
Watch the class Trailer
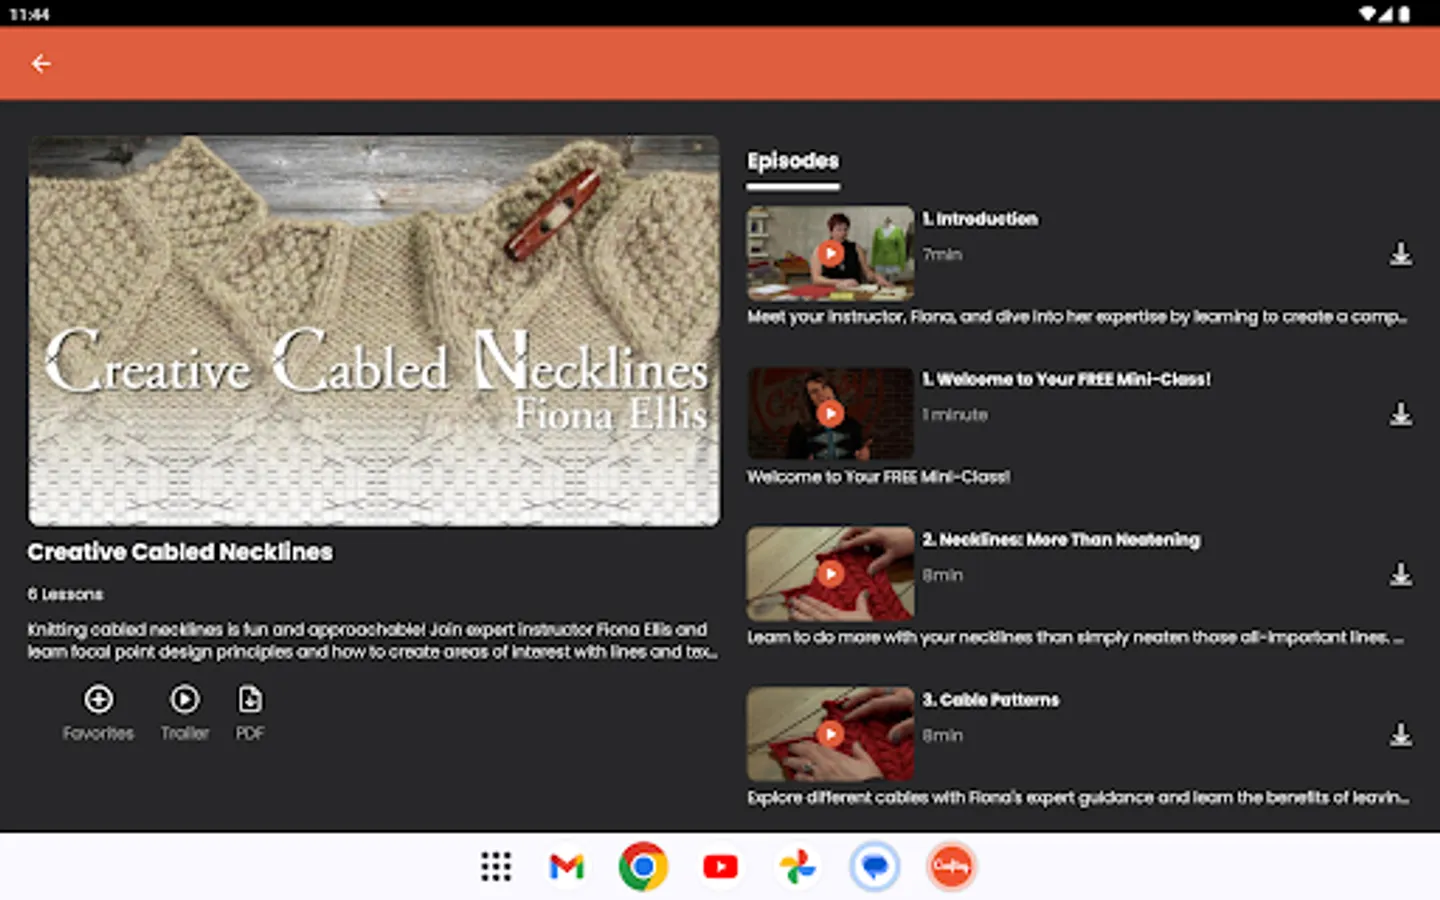[x=185, y=700]
